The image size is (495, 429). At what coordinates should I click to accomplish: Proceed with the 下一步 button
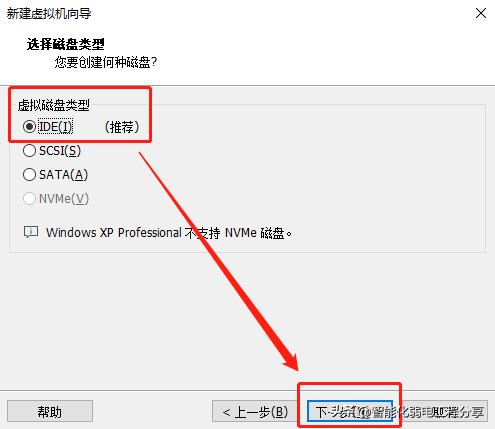349,411
